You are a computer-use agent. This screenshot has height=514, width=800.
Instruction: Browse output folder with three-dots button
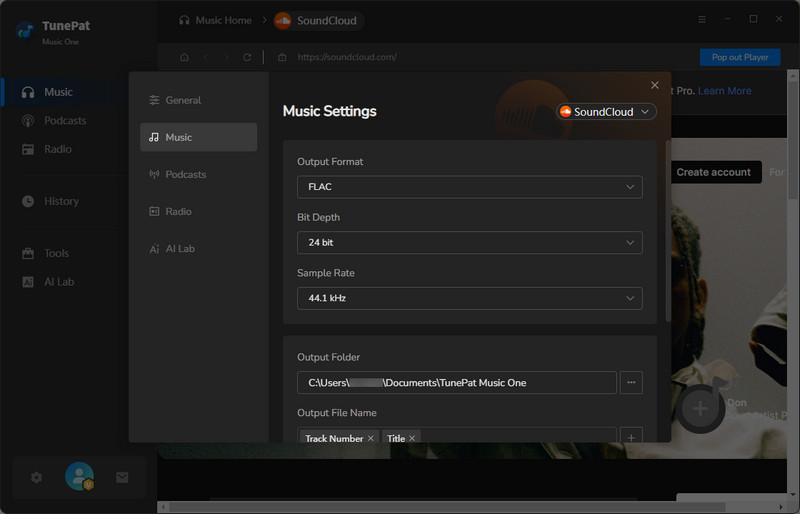[x=630, y=382]
